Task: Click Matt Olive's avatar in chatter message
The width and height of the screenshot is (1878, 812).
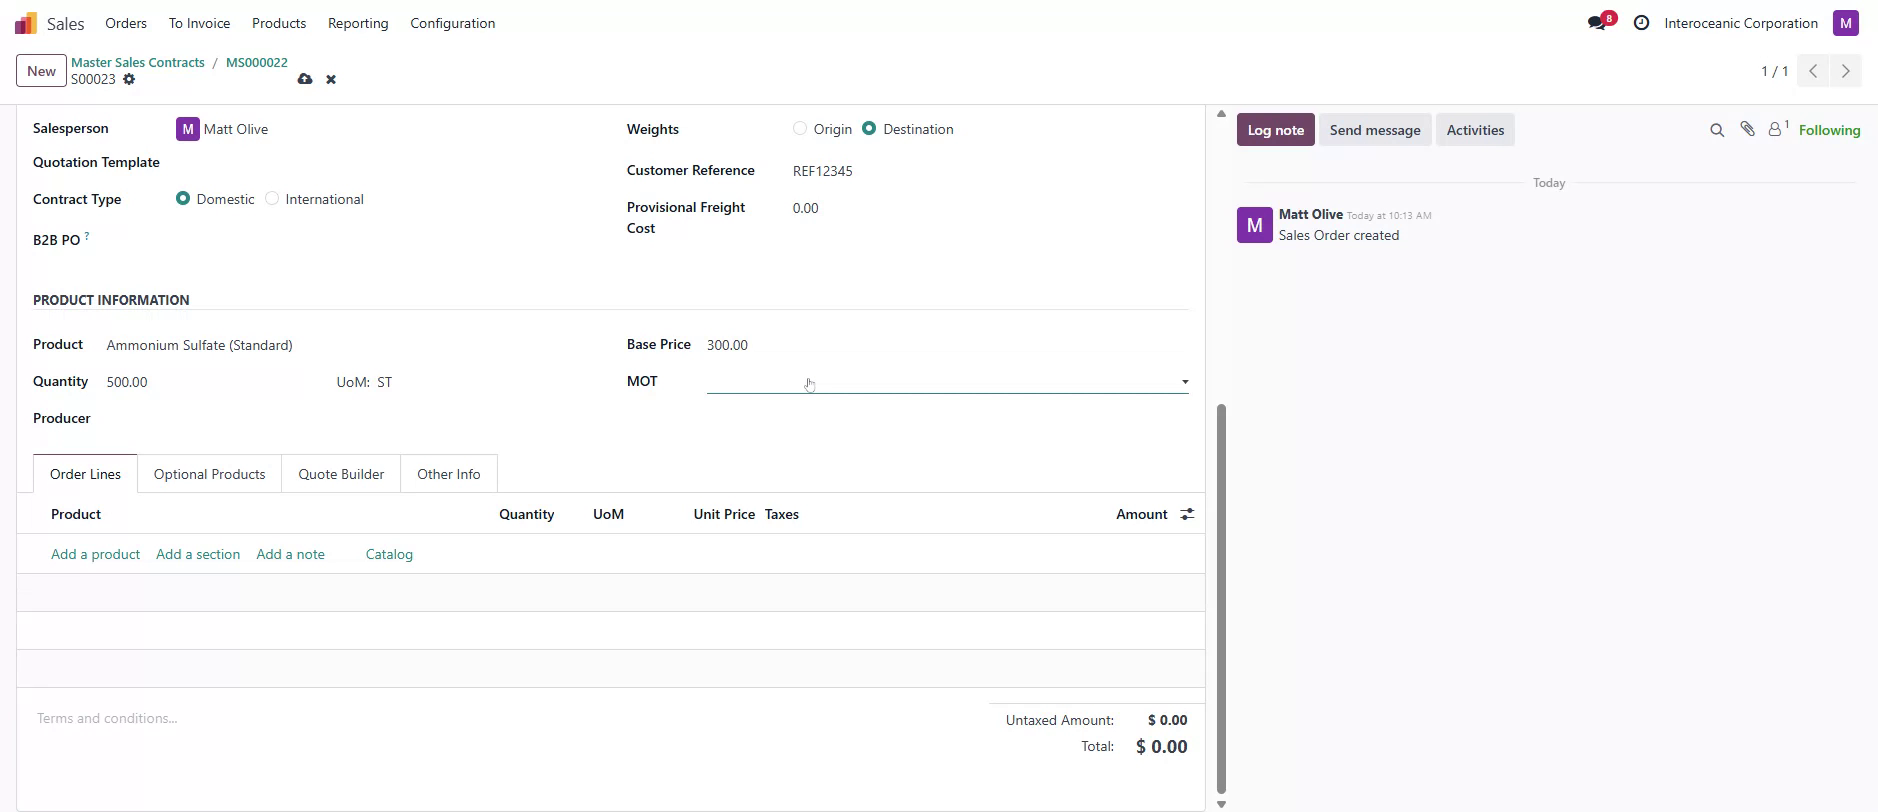Action: coord(1254,225)
